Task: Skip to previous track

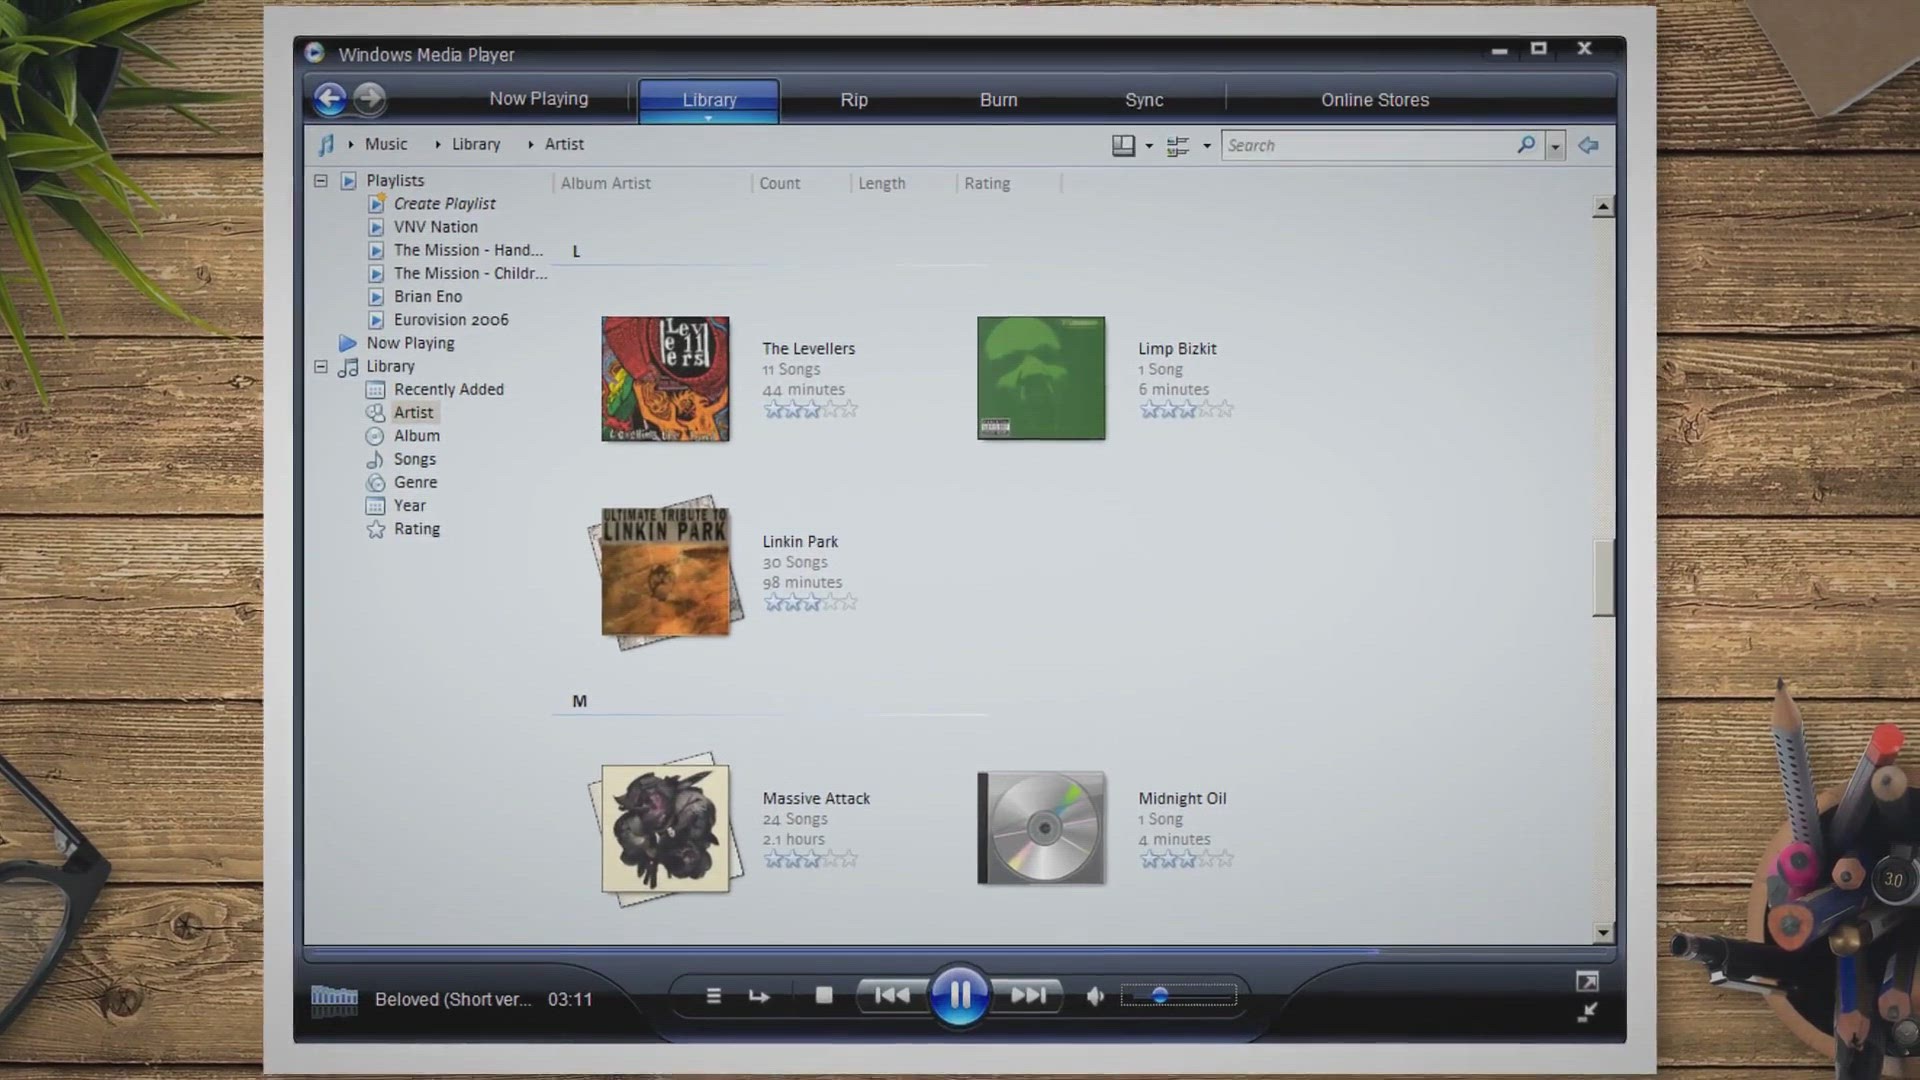Action: [892, 995]
